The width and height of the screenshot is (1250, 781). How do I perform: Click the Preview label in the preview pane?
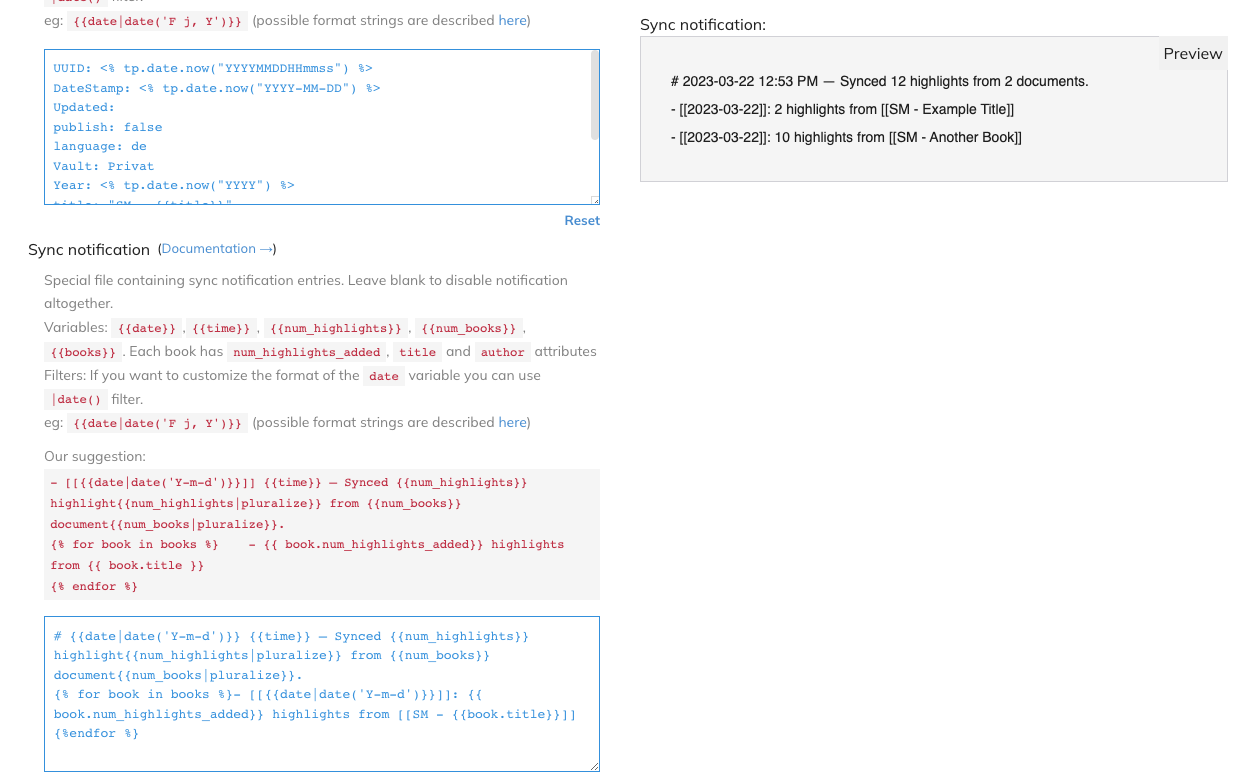(1192, 54)
